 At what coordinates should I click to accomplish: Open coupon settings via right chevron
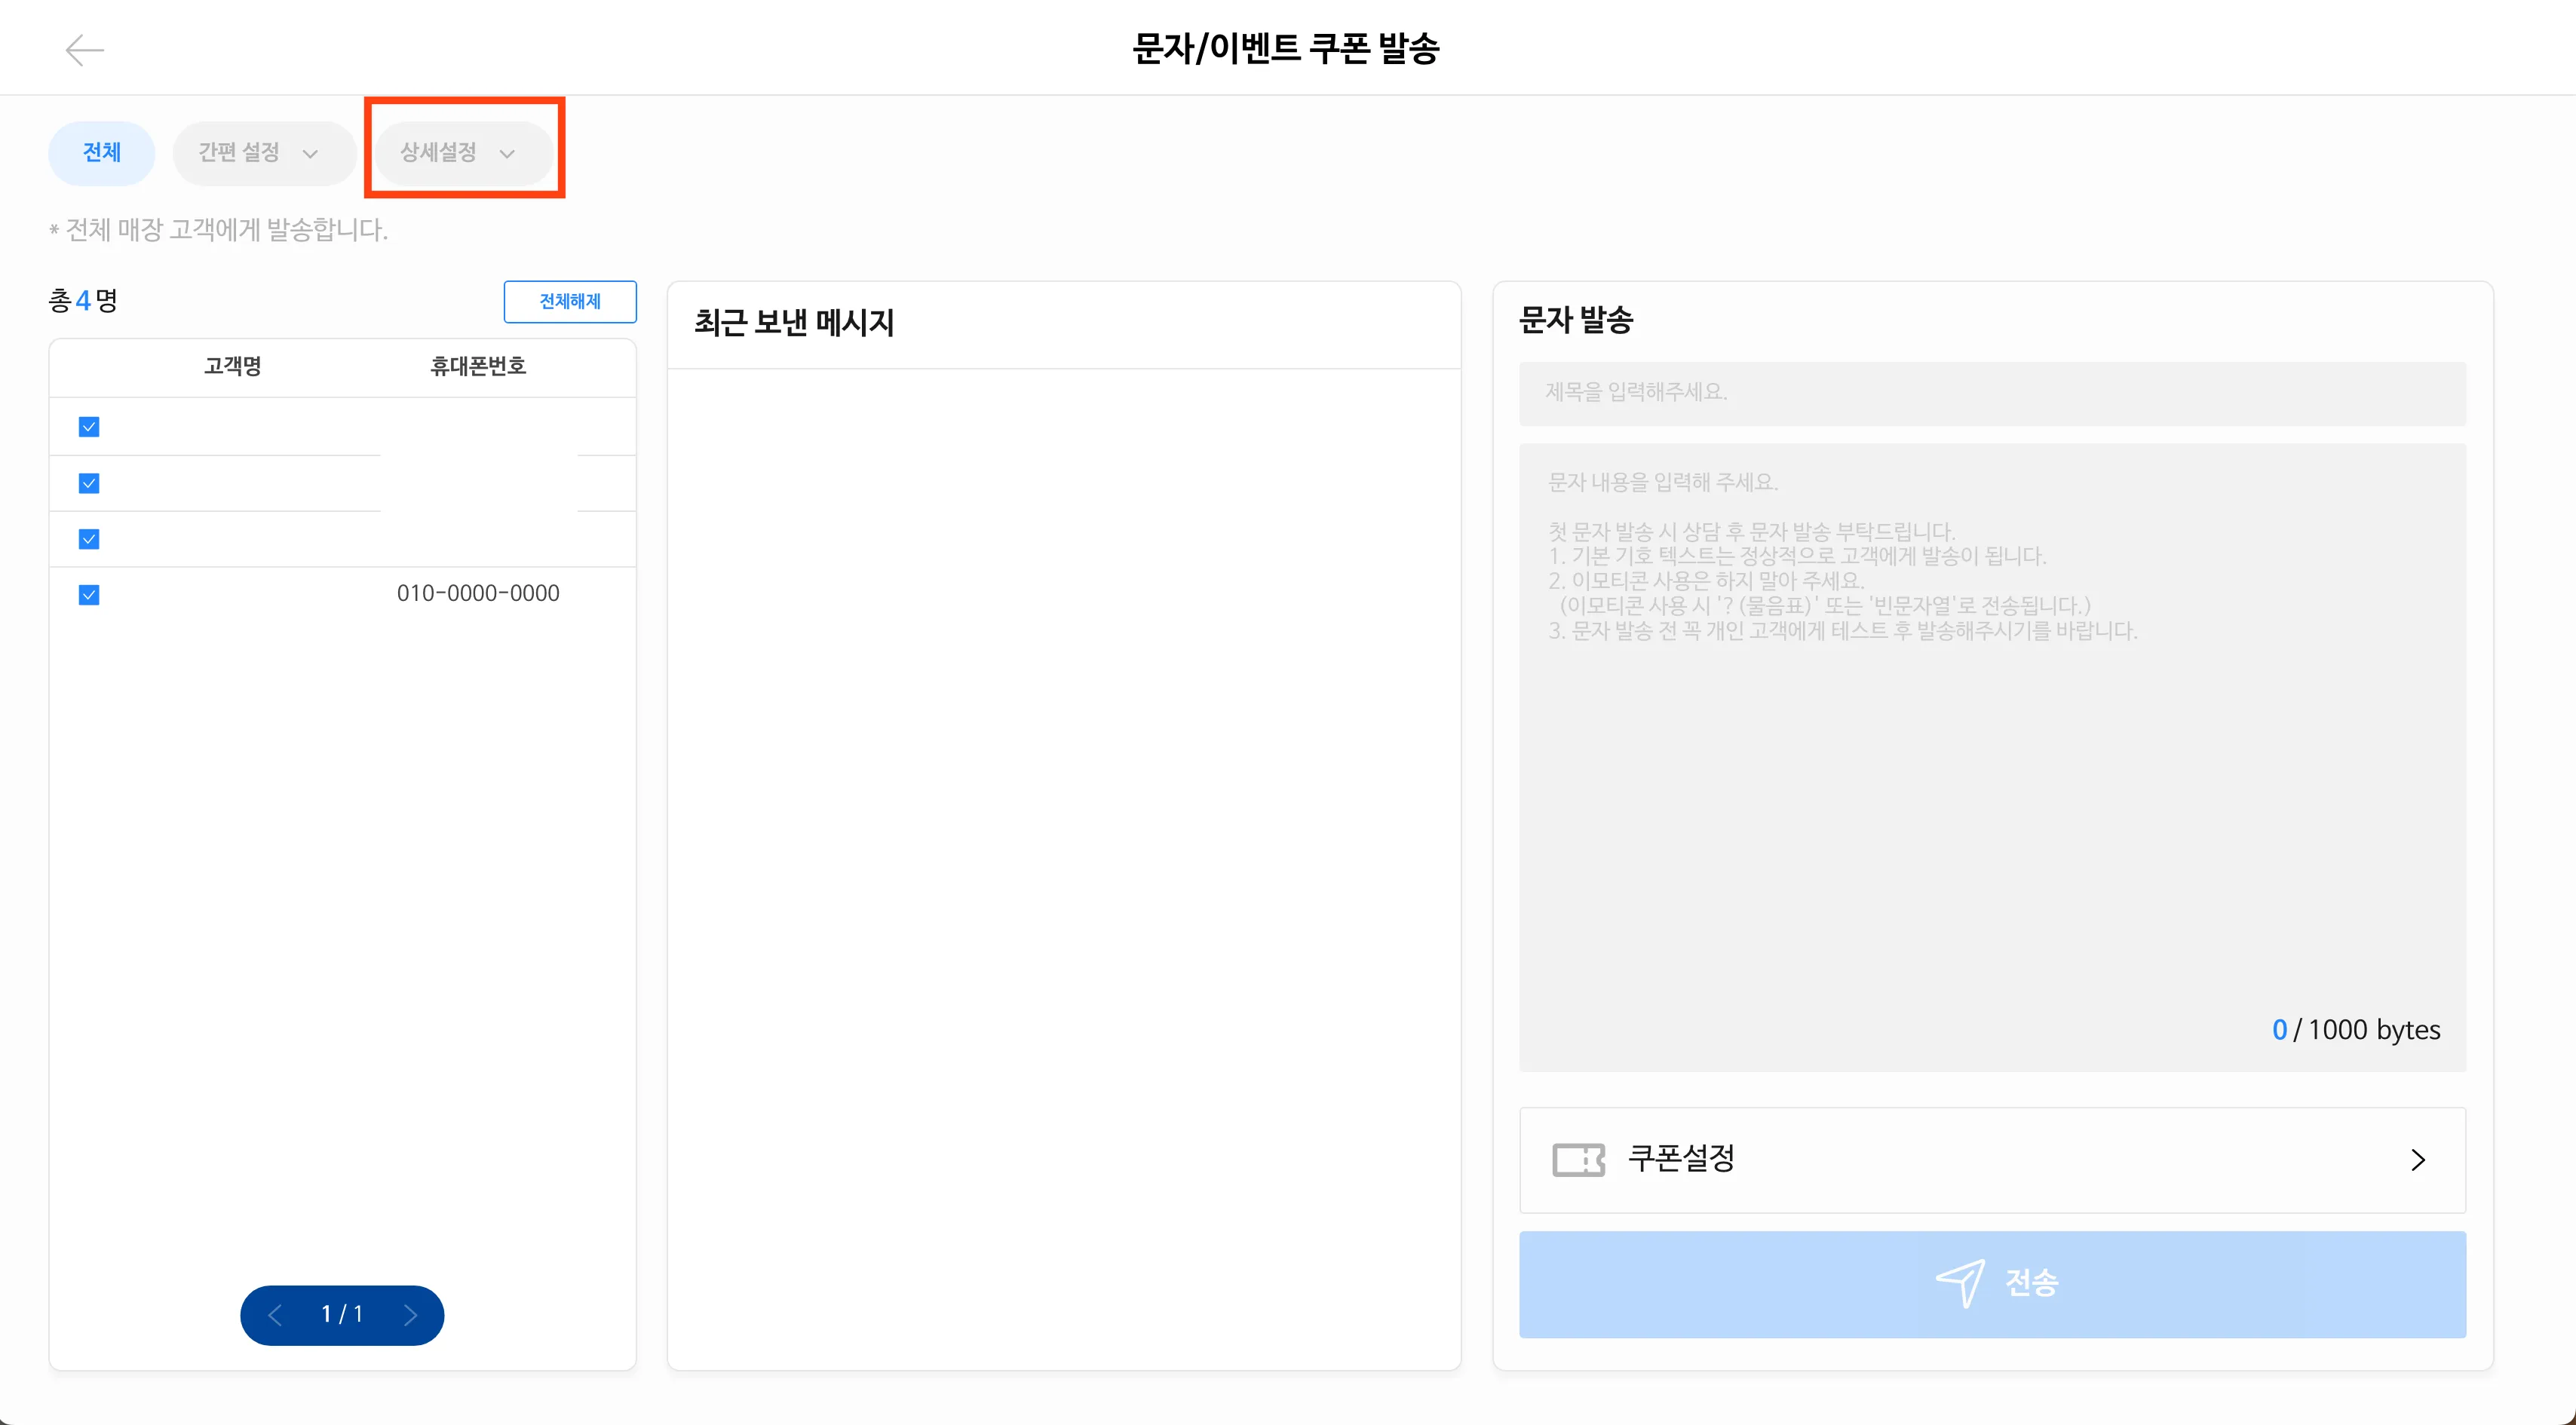(2418, 1160)
